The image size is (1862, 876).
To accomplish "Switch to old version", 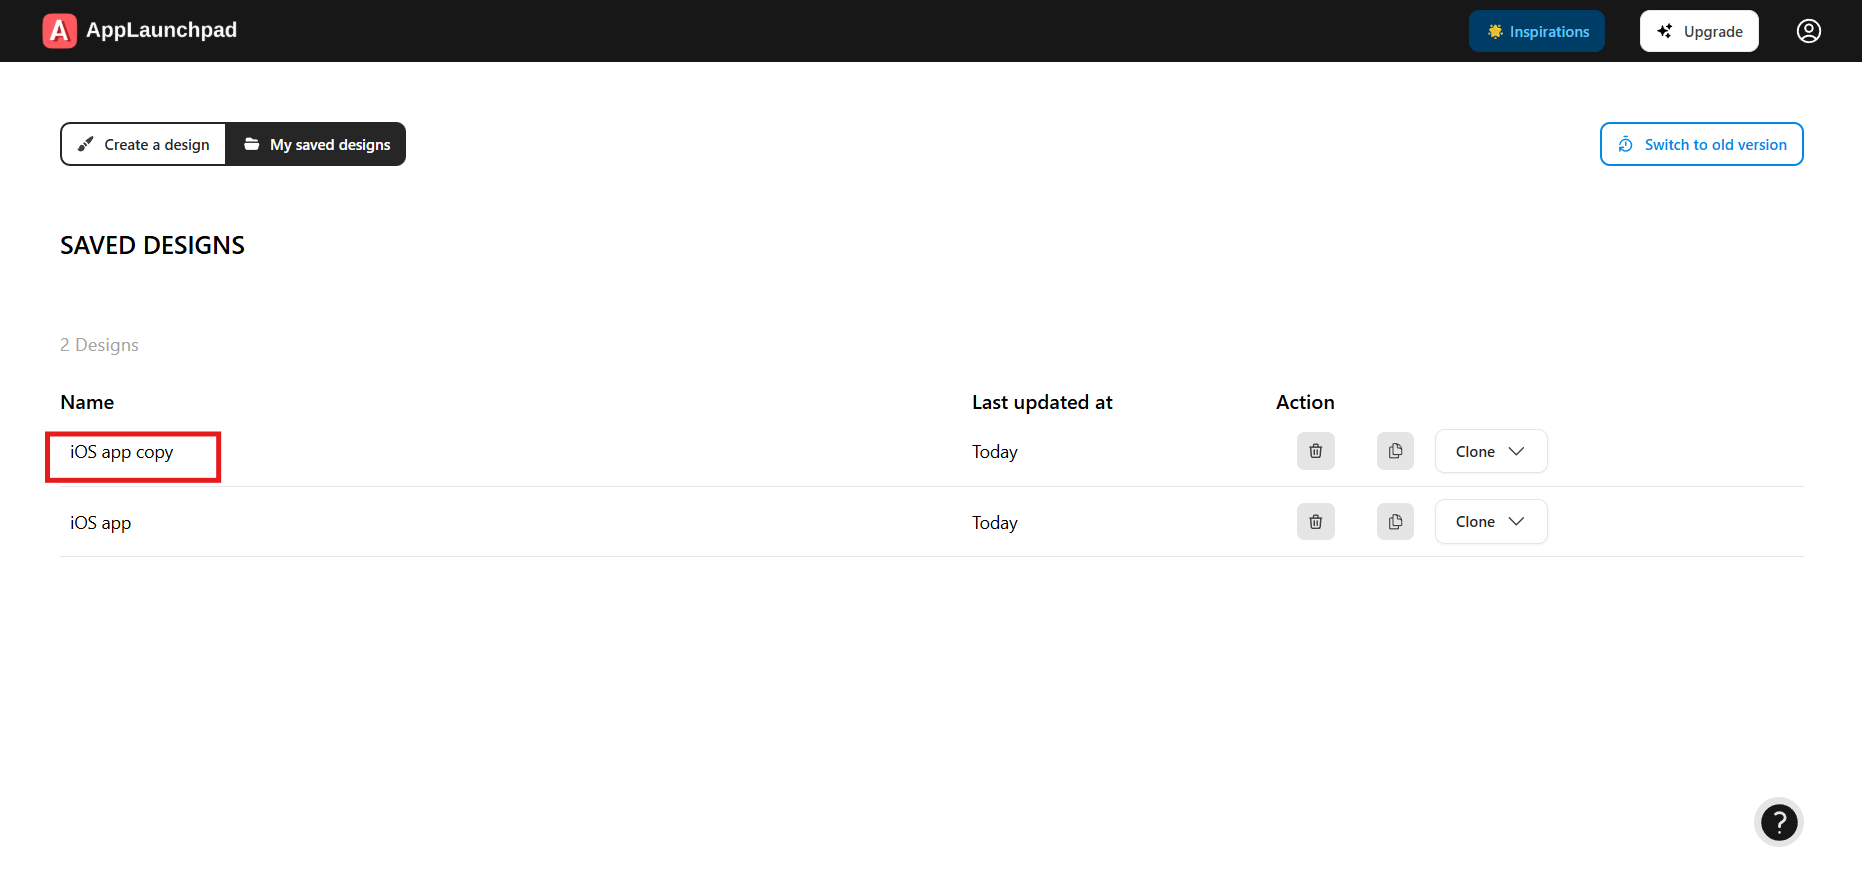I will pos(1701,145).
